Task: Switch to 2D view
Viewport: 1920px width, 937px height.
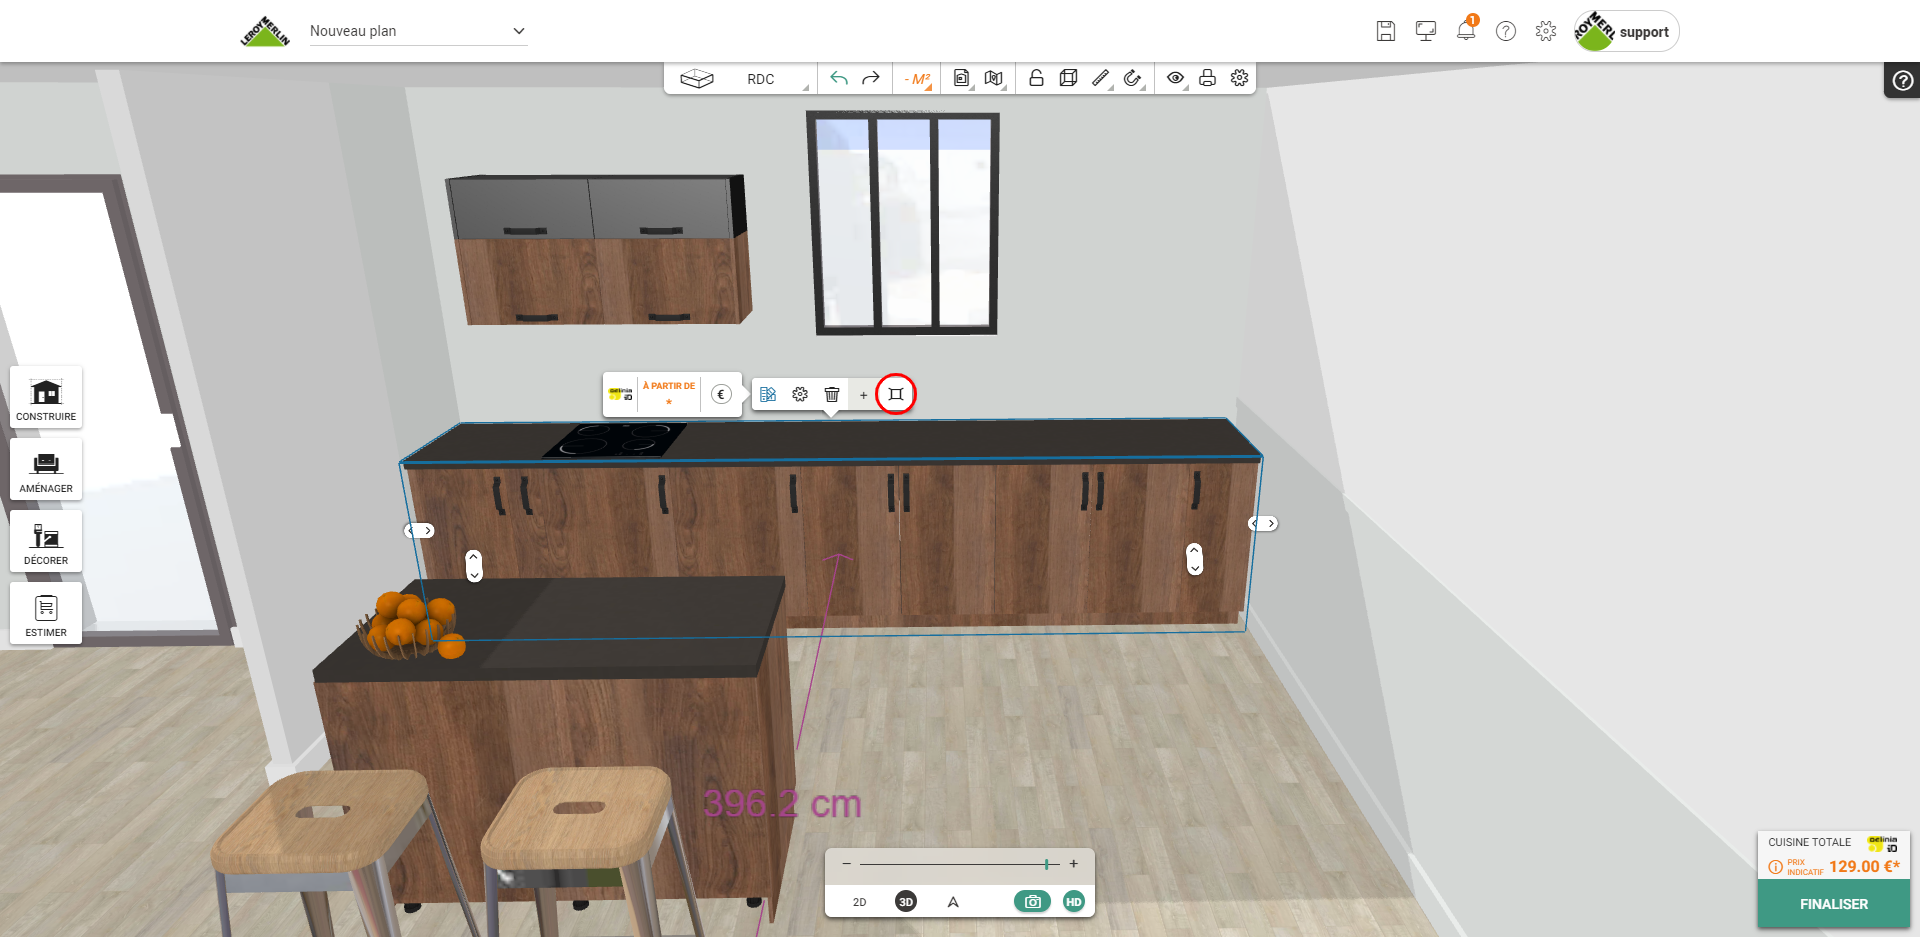Action: coord(859,902)
